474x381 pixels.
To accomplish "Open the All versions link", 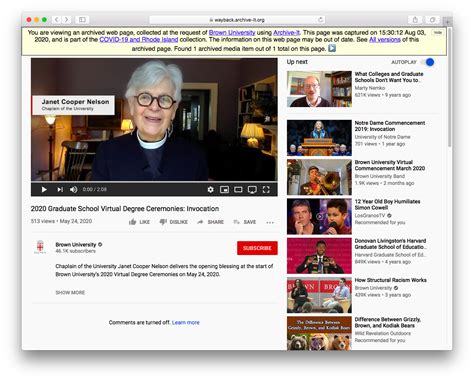I will tap(385, 40).
